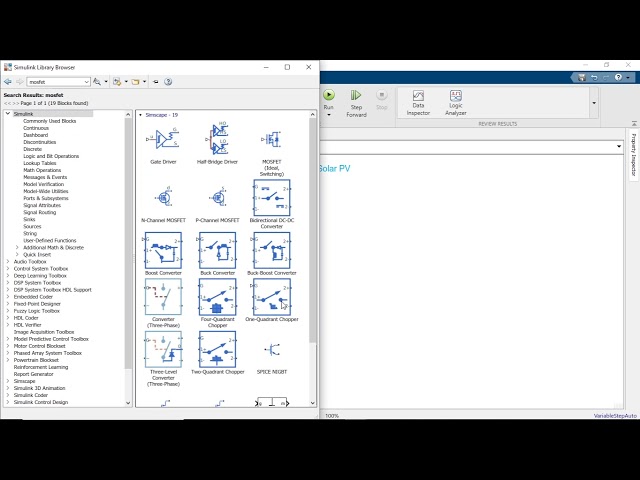640x480 pixels.
Task: Open Library Browser help question mark
Action: coord(168,82)
